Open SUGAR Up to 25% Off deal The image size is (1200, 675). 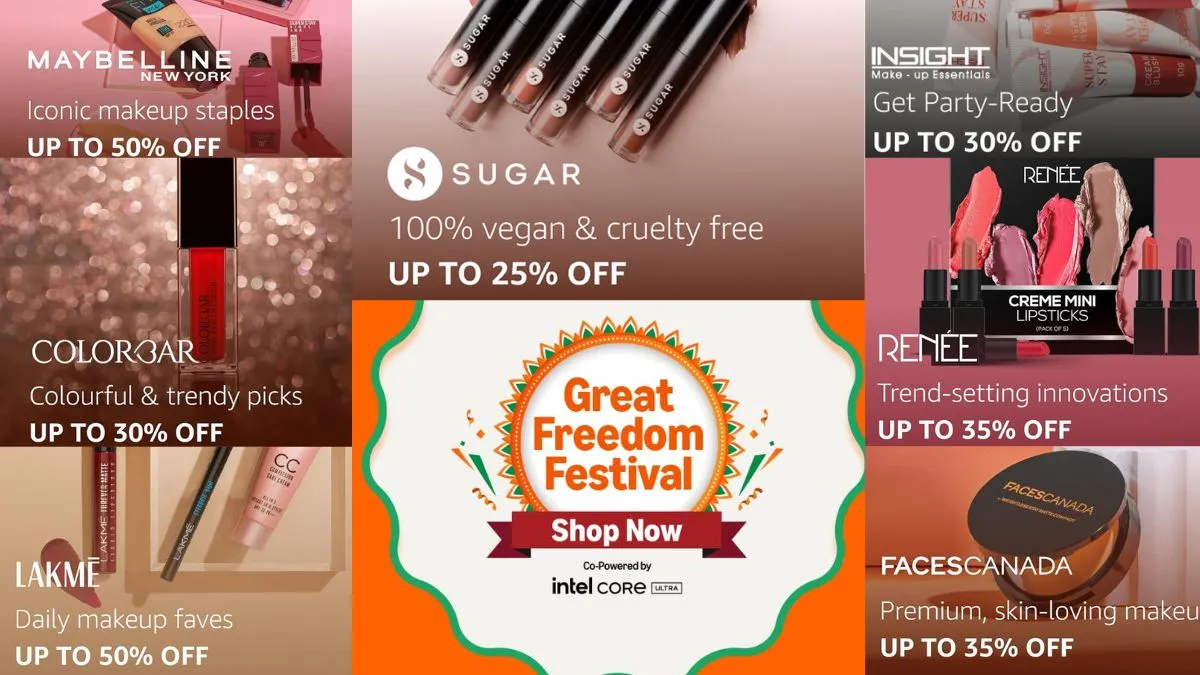tap(507, 272)
